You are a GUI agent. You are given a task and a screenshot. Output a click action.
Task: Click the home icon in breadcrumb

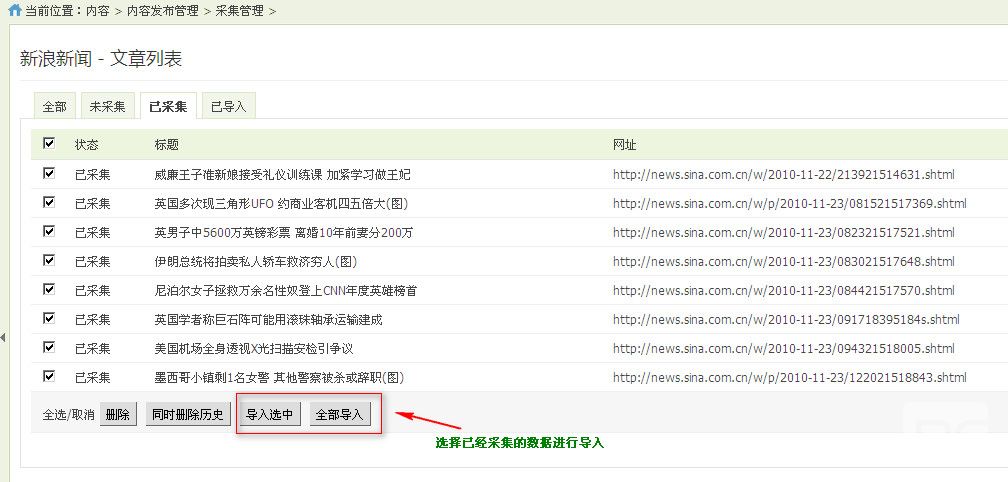click(x=14, y=10)
